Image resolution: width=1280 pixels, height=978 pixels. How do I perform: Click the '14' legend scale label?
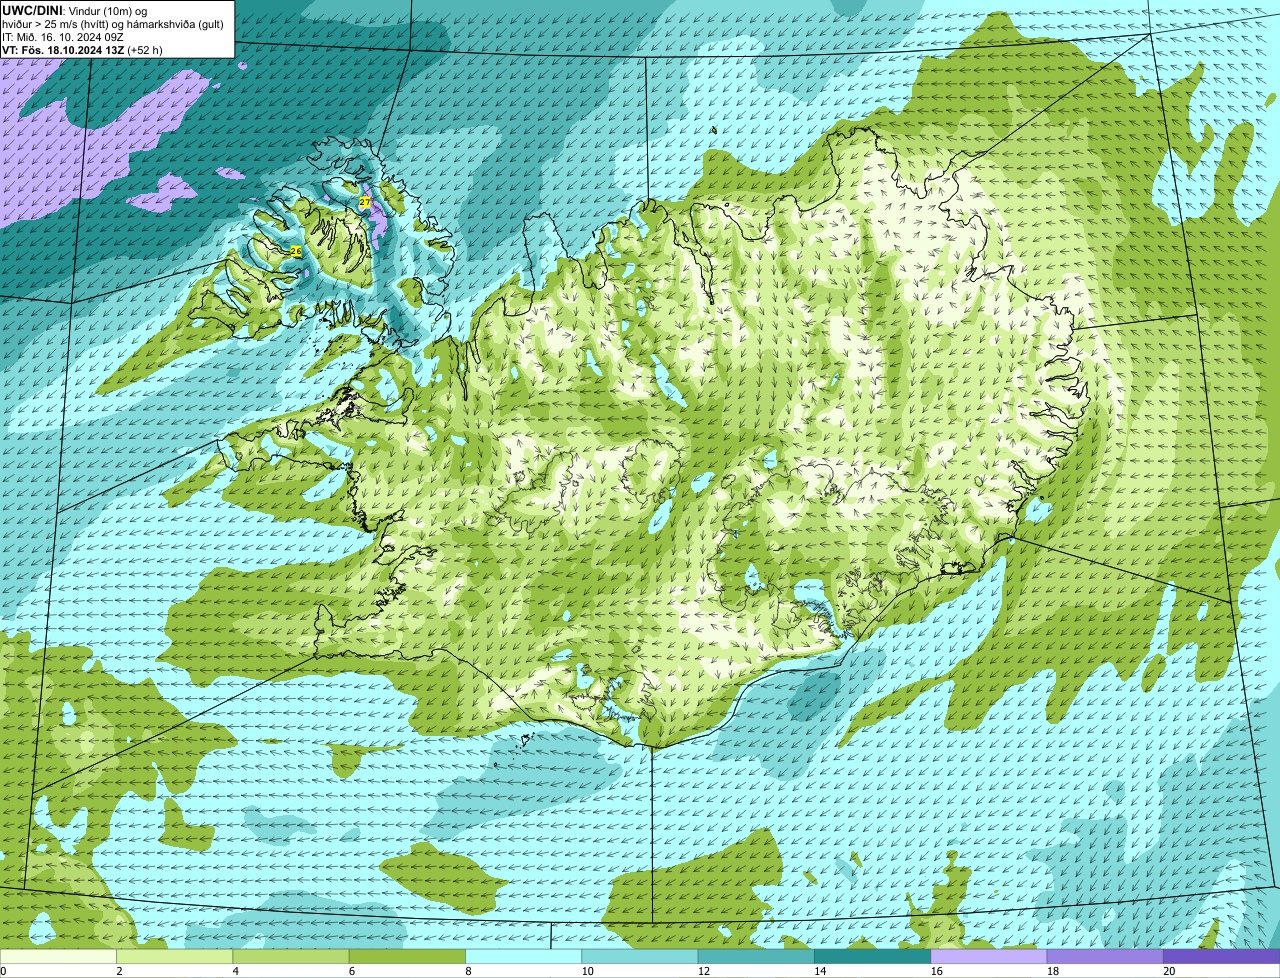coord(820,971)
